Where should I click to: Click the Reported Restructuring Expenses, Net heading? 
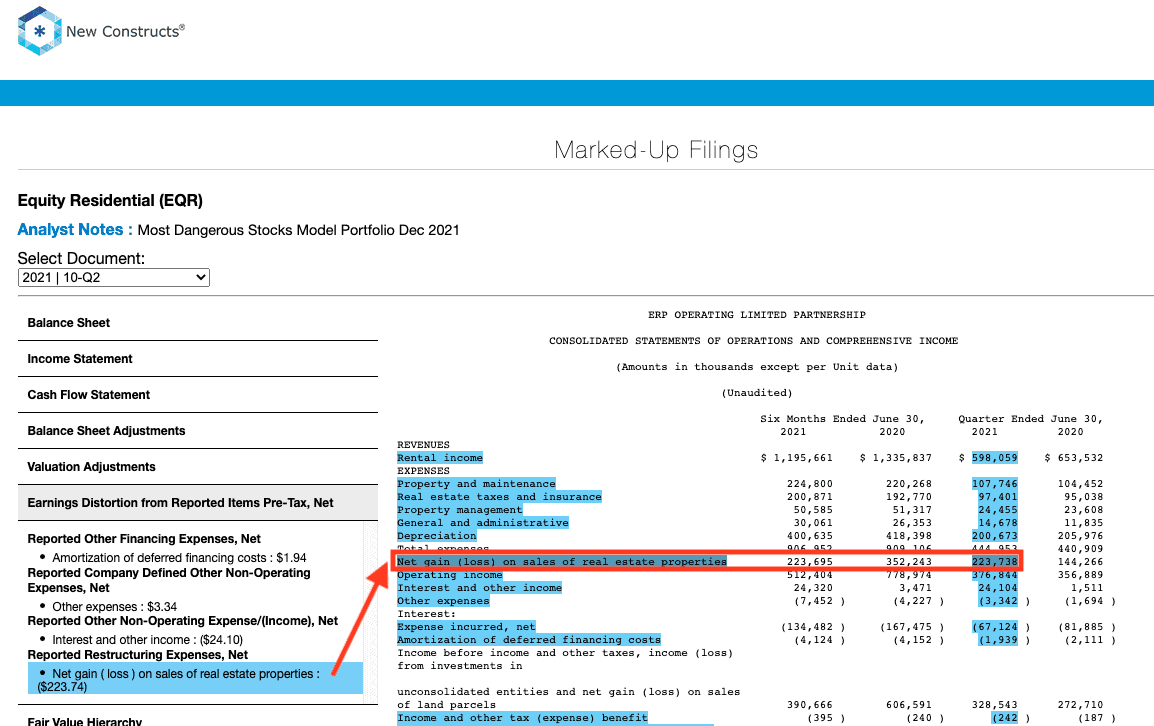138,655
